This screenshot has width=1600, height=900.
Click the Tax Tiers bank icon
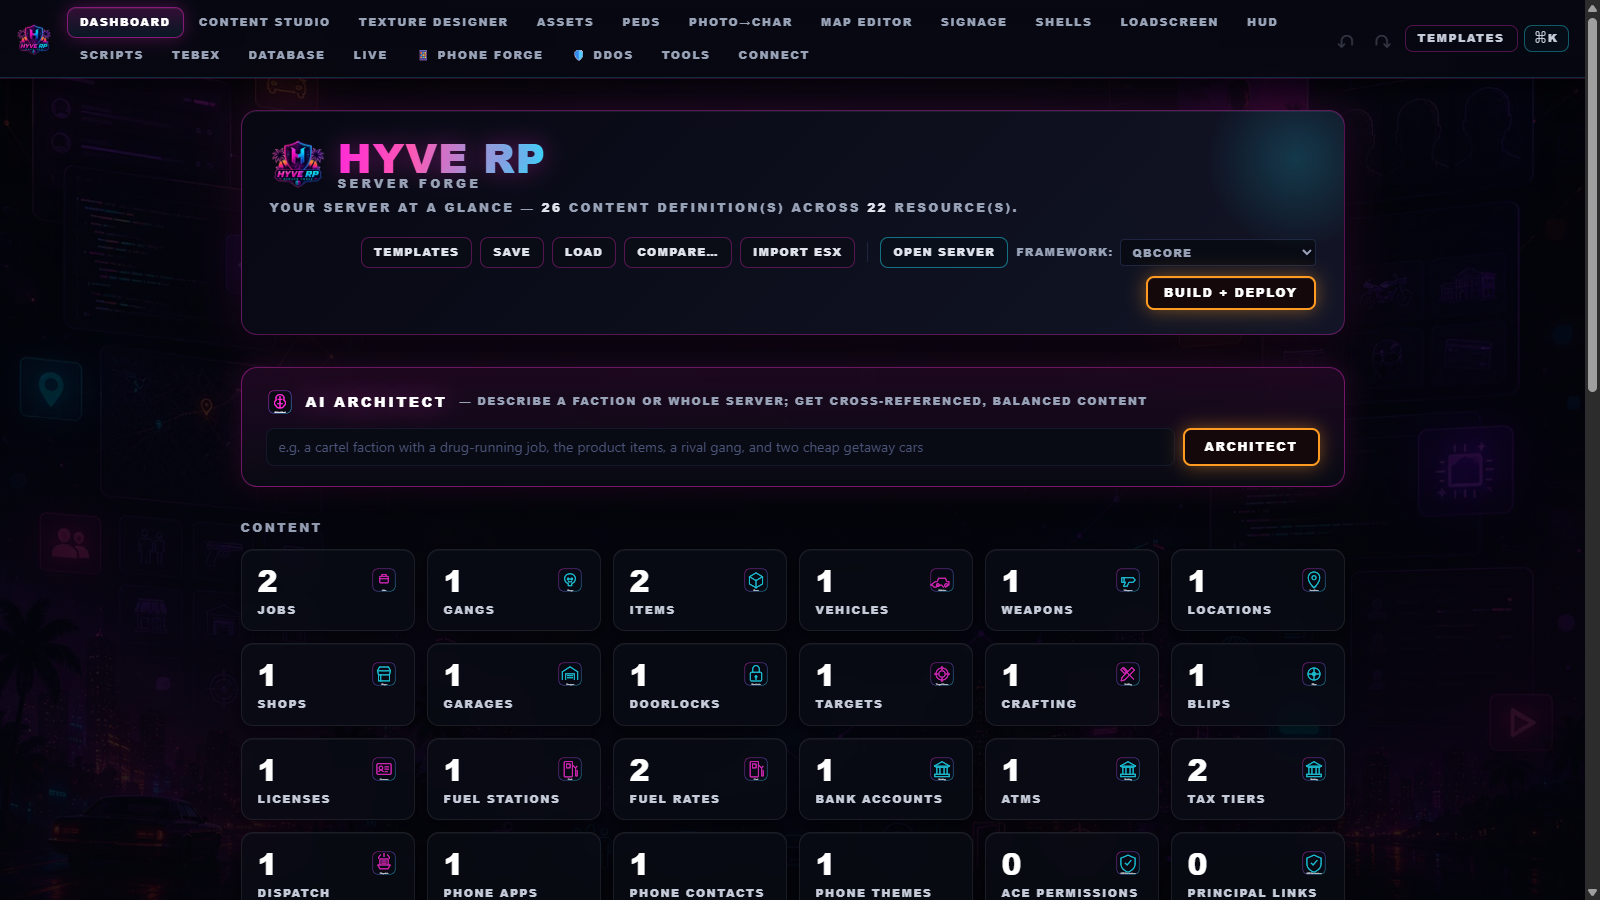(x=1314, y=769)
